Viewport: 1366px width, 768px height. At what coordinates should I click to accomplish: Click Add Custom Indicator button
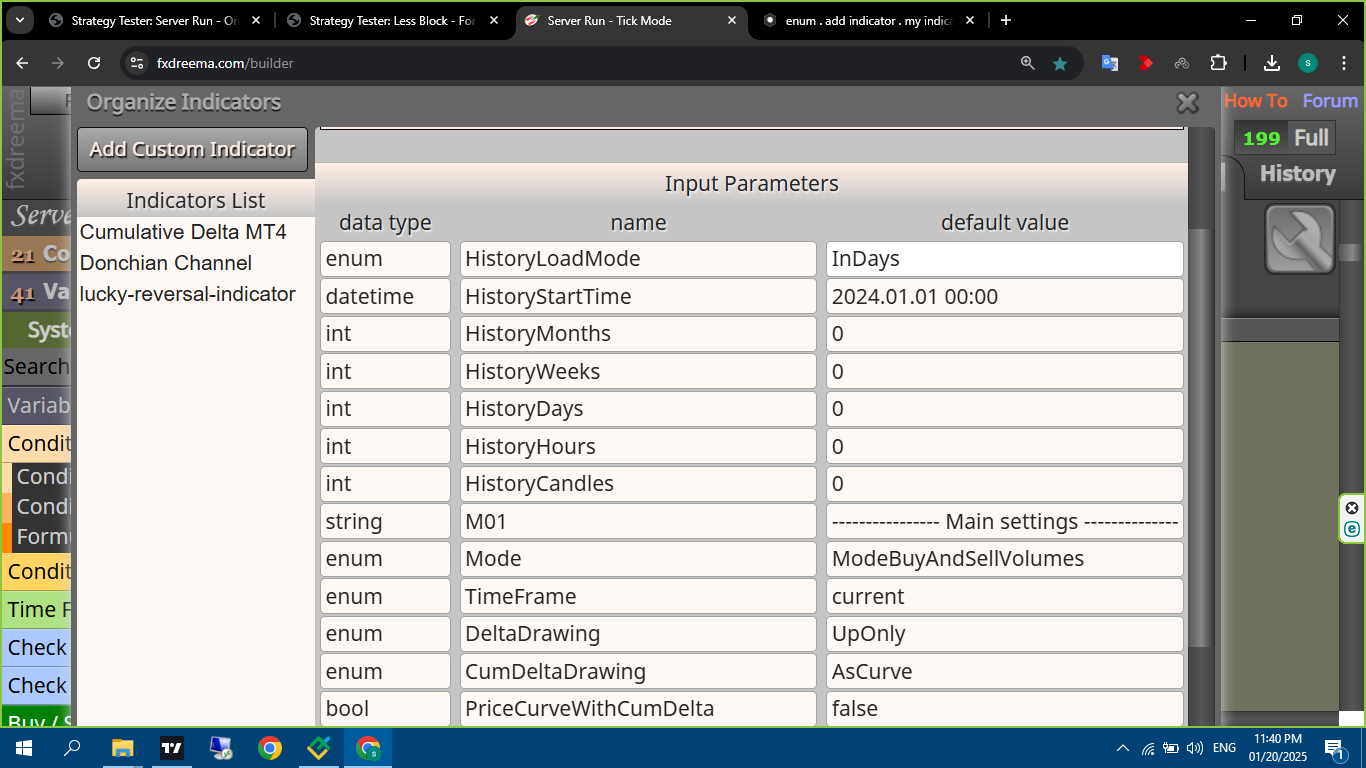[x=192, y=149]
